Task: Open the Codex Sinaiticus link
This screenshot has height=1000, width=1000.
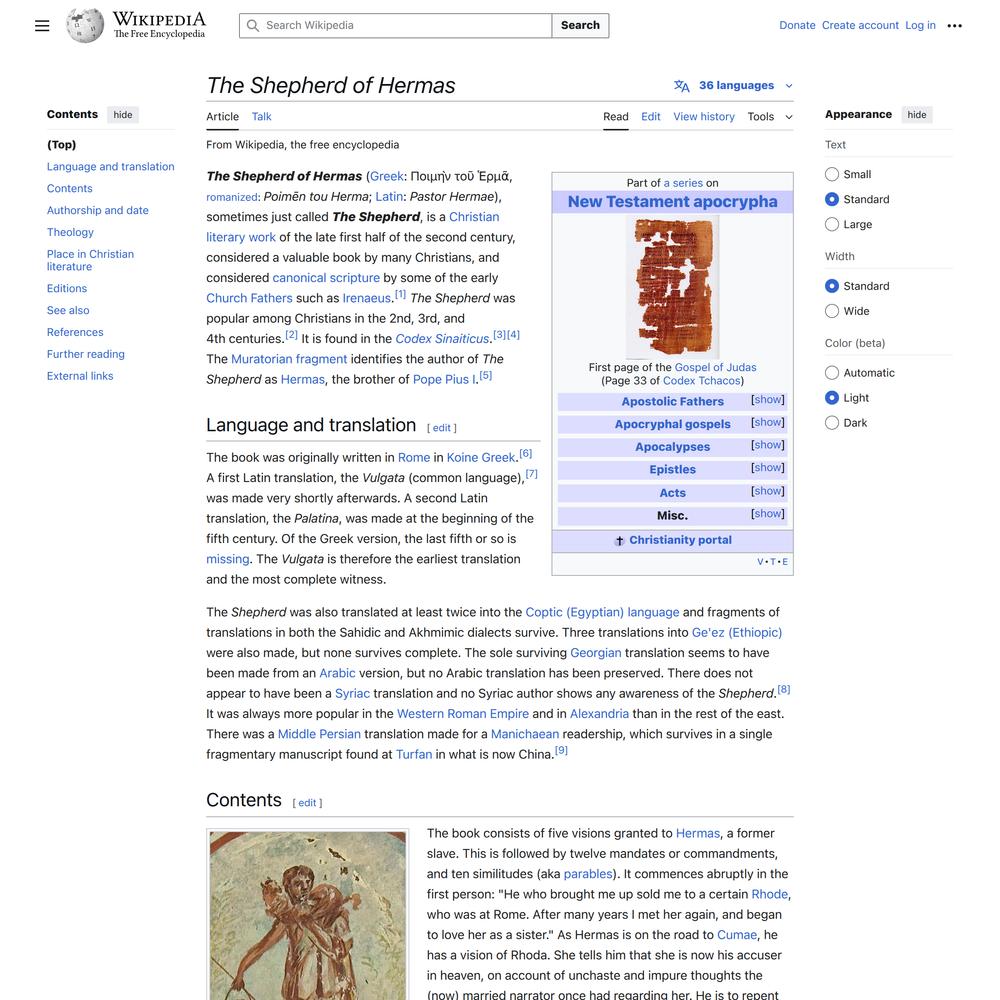Action: tap(442, 339)
